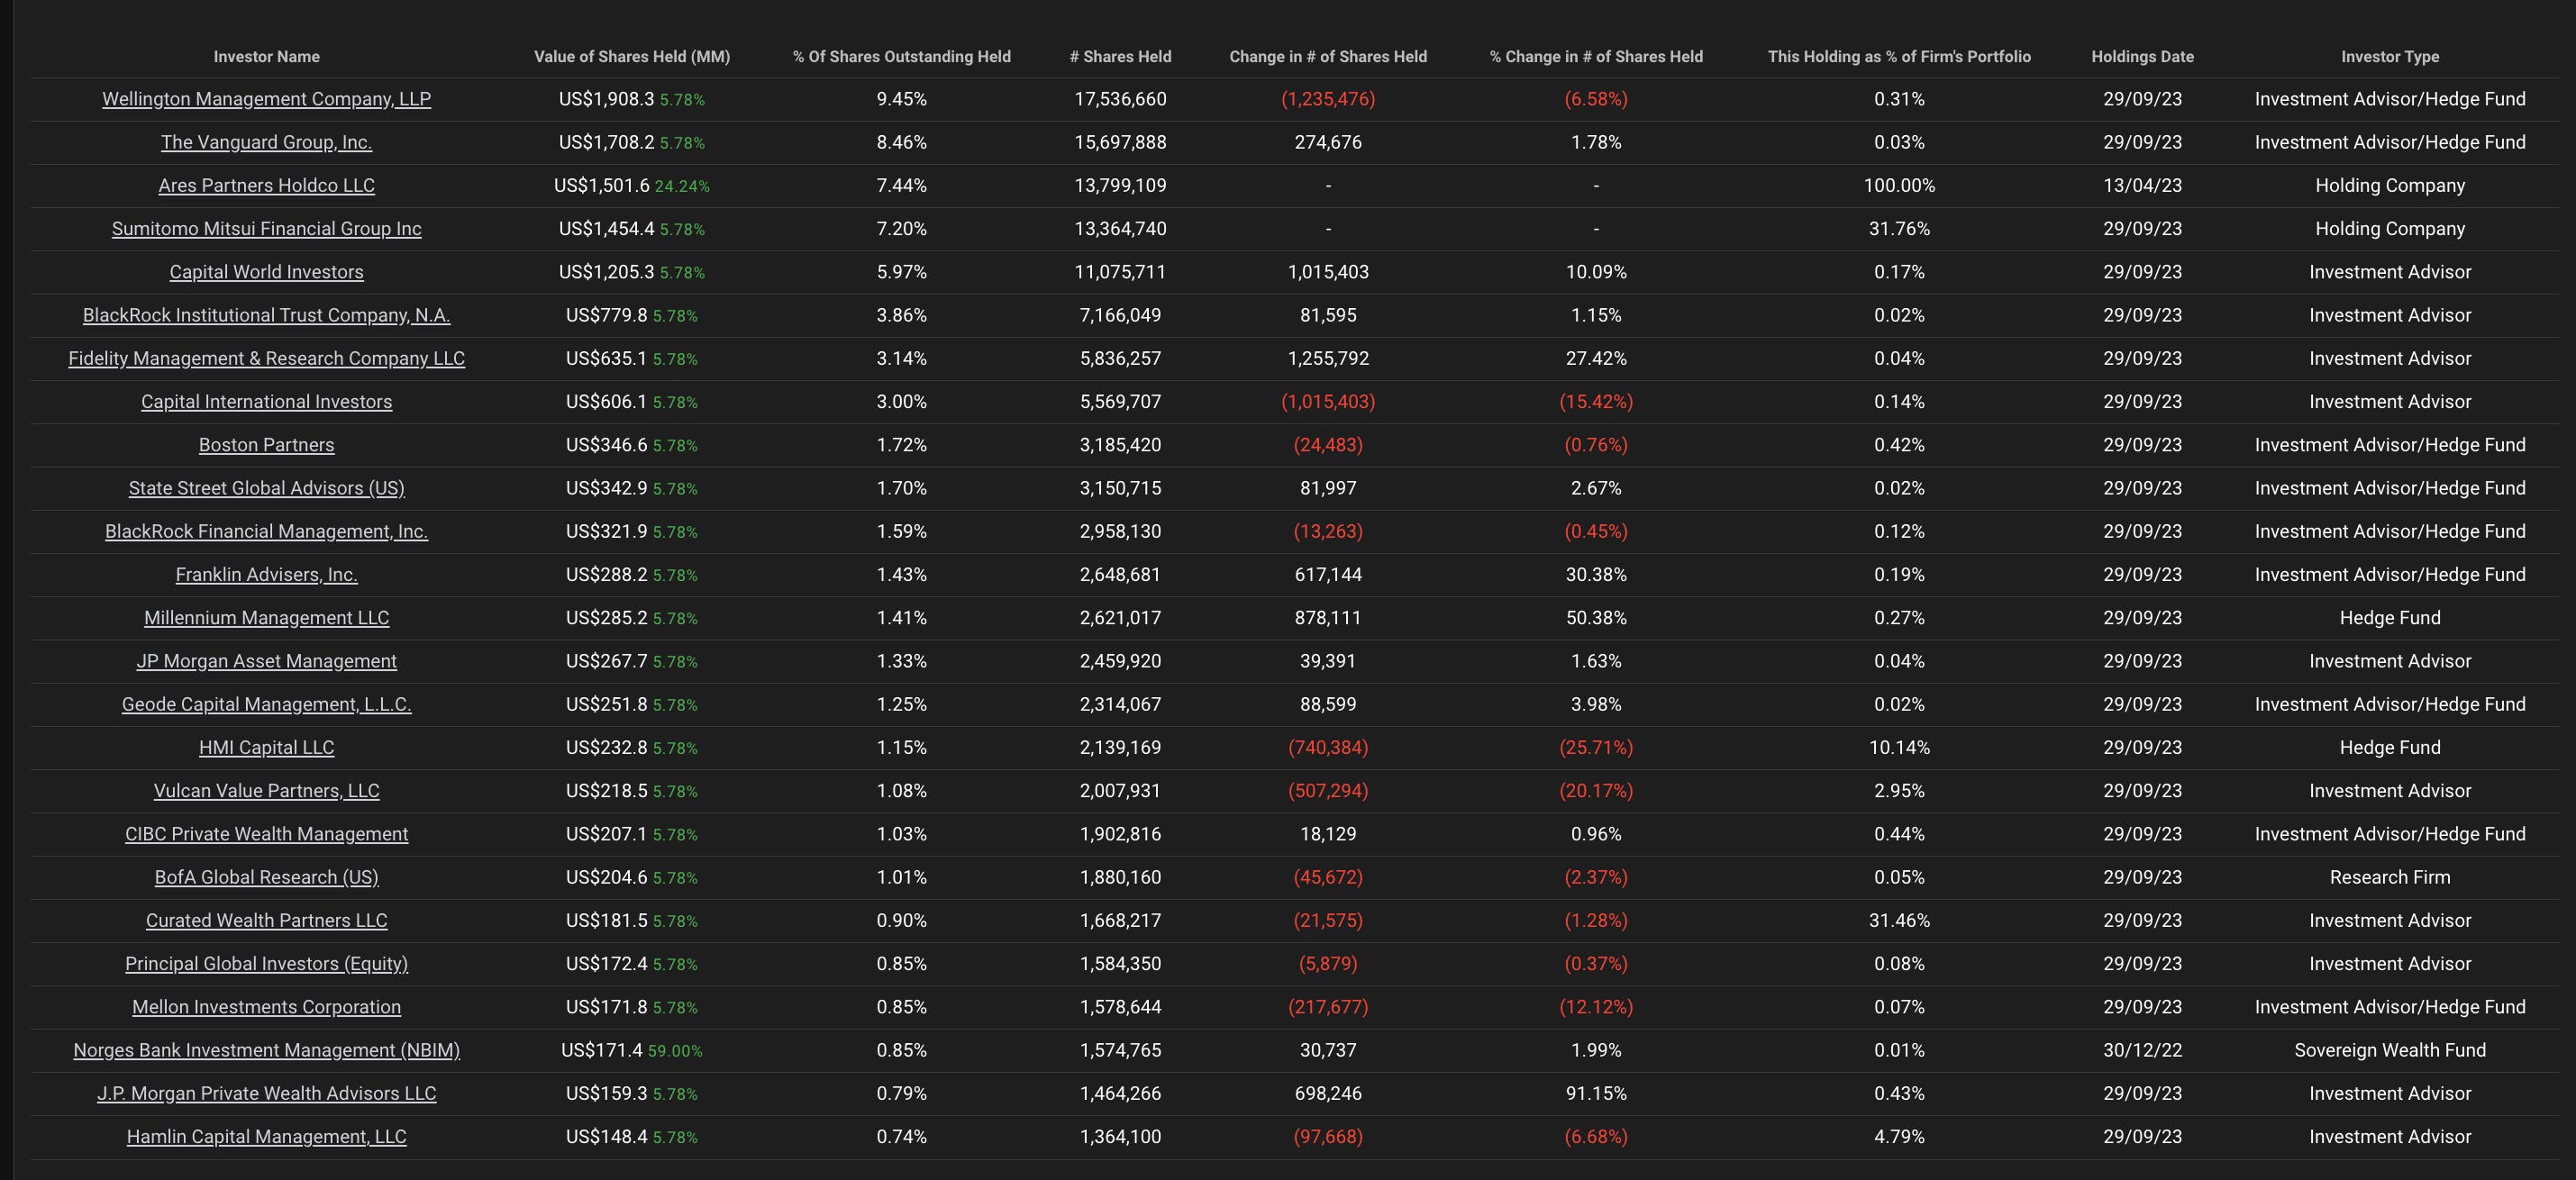Open Capital World Investors link
Screen dimensions: 2576x1180
point(266,272)
